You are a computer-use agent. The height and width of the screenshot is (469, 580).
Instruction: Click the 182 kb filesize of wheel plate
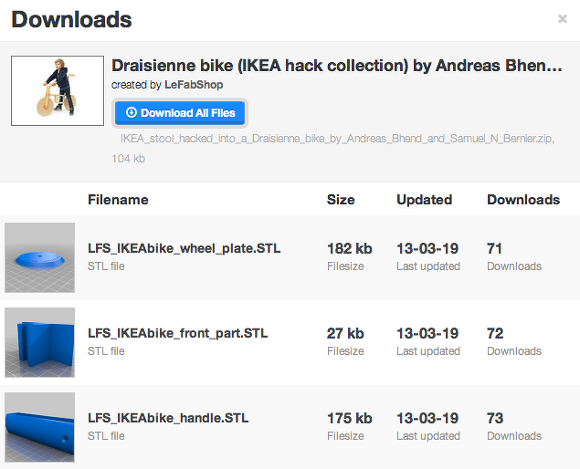tap(350, 249)
